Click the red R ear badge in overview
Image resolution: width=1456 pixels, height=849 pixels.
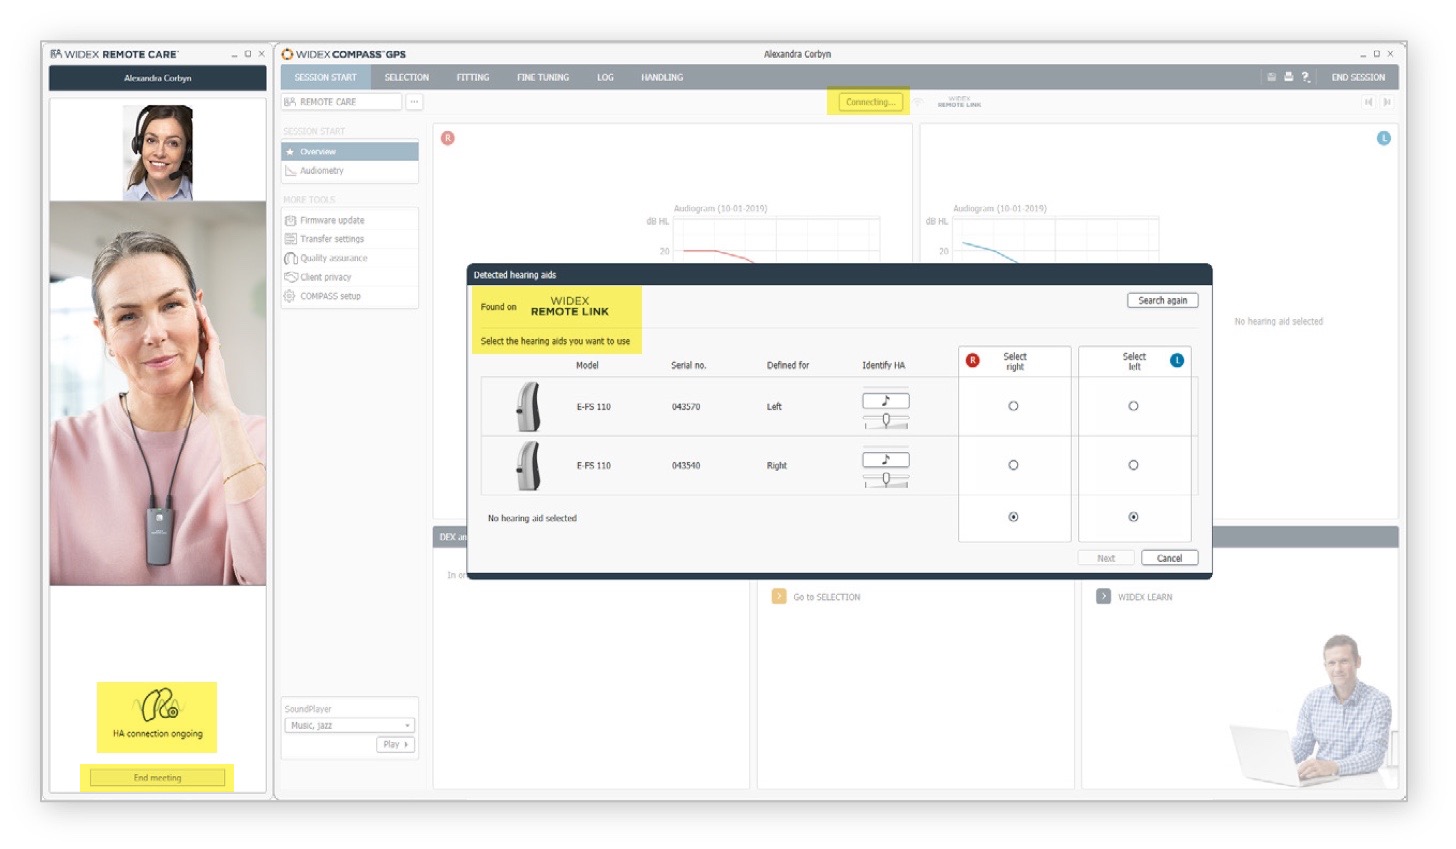448,138
